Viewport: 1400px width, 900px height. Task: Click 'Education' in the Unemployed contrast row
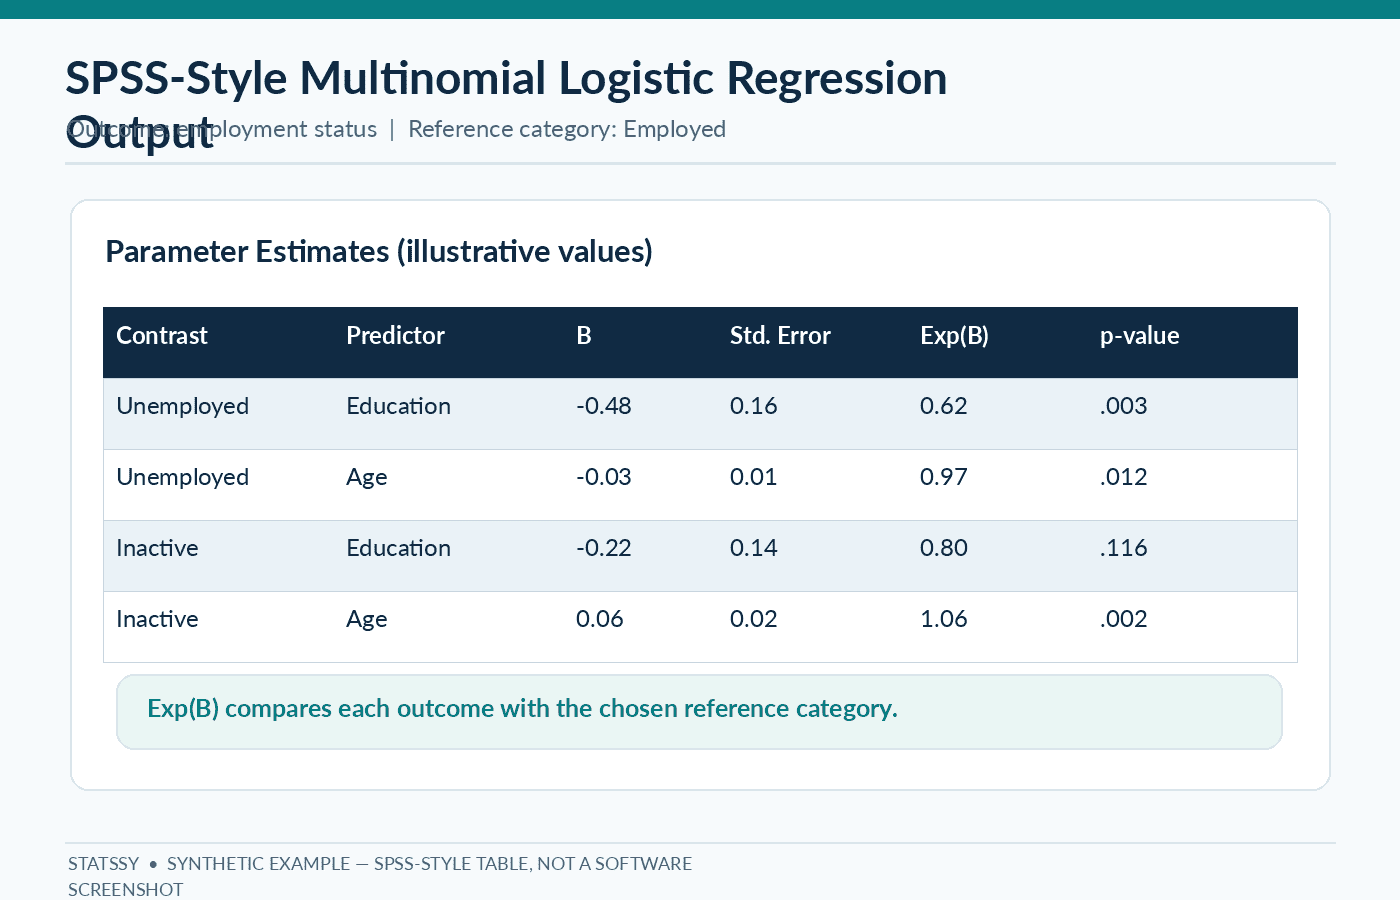(x=398, y=406)
